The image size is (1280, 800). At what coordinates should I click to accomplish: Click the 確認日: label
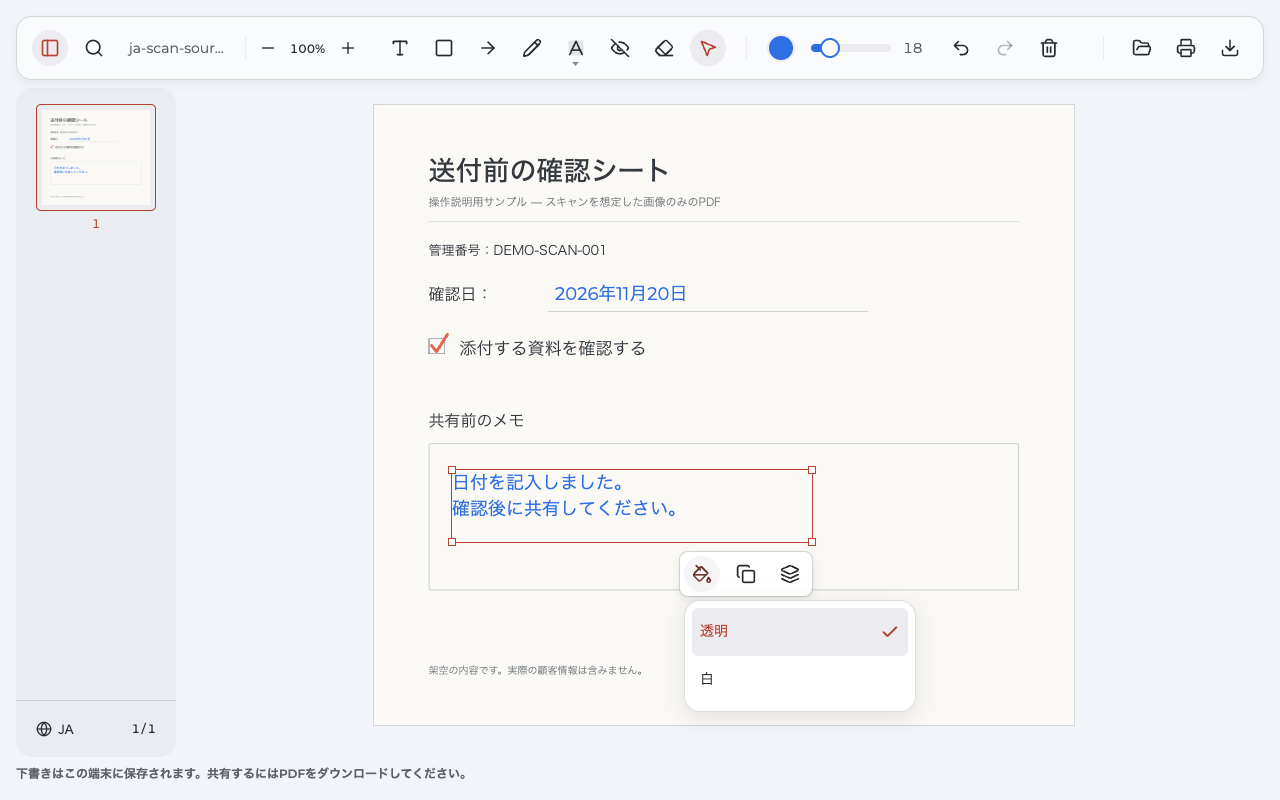(x=459, y=294)
